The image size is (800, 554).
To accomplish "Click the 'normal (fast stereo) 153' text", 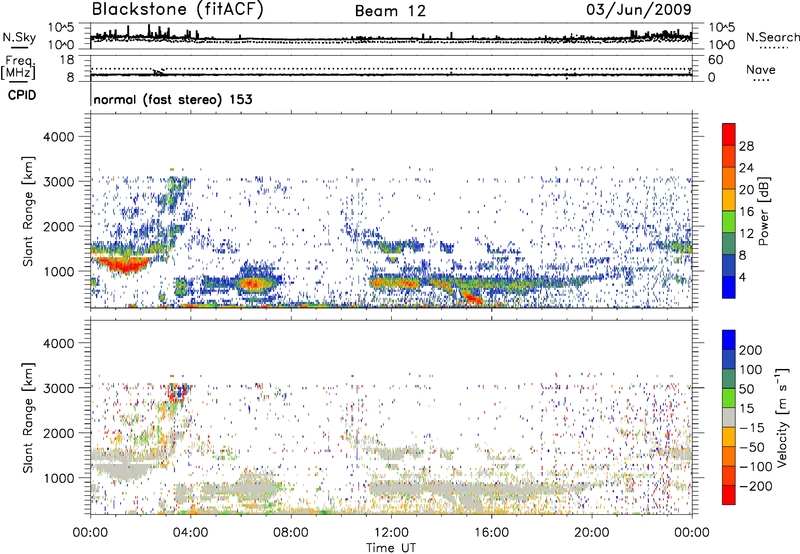I will (173, 99).
